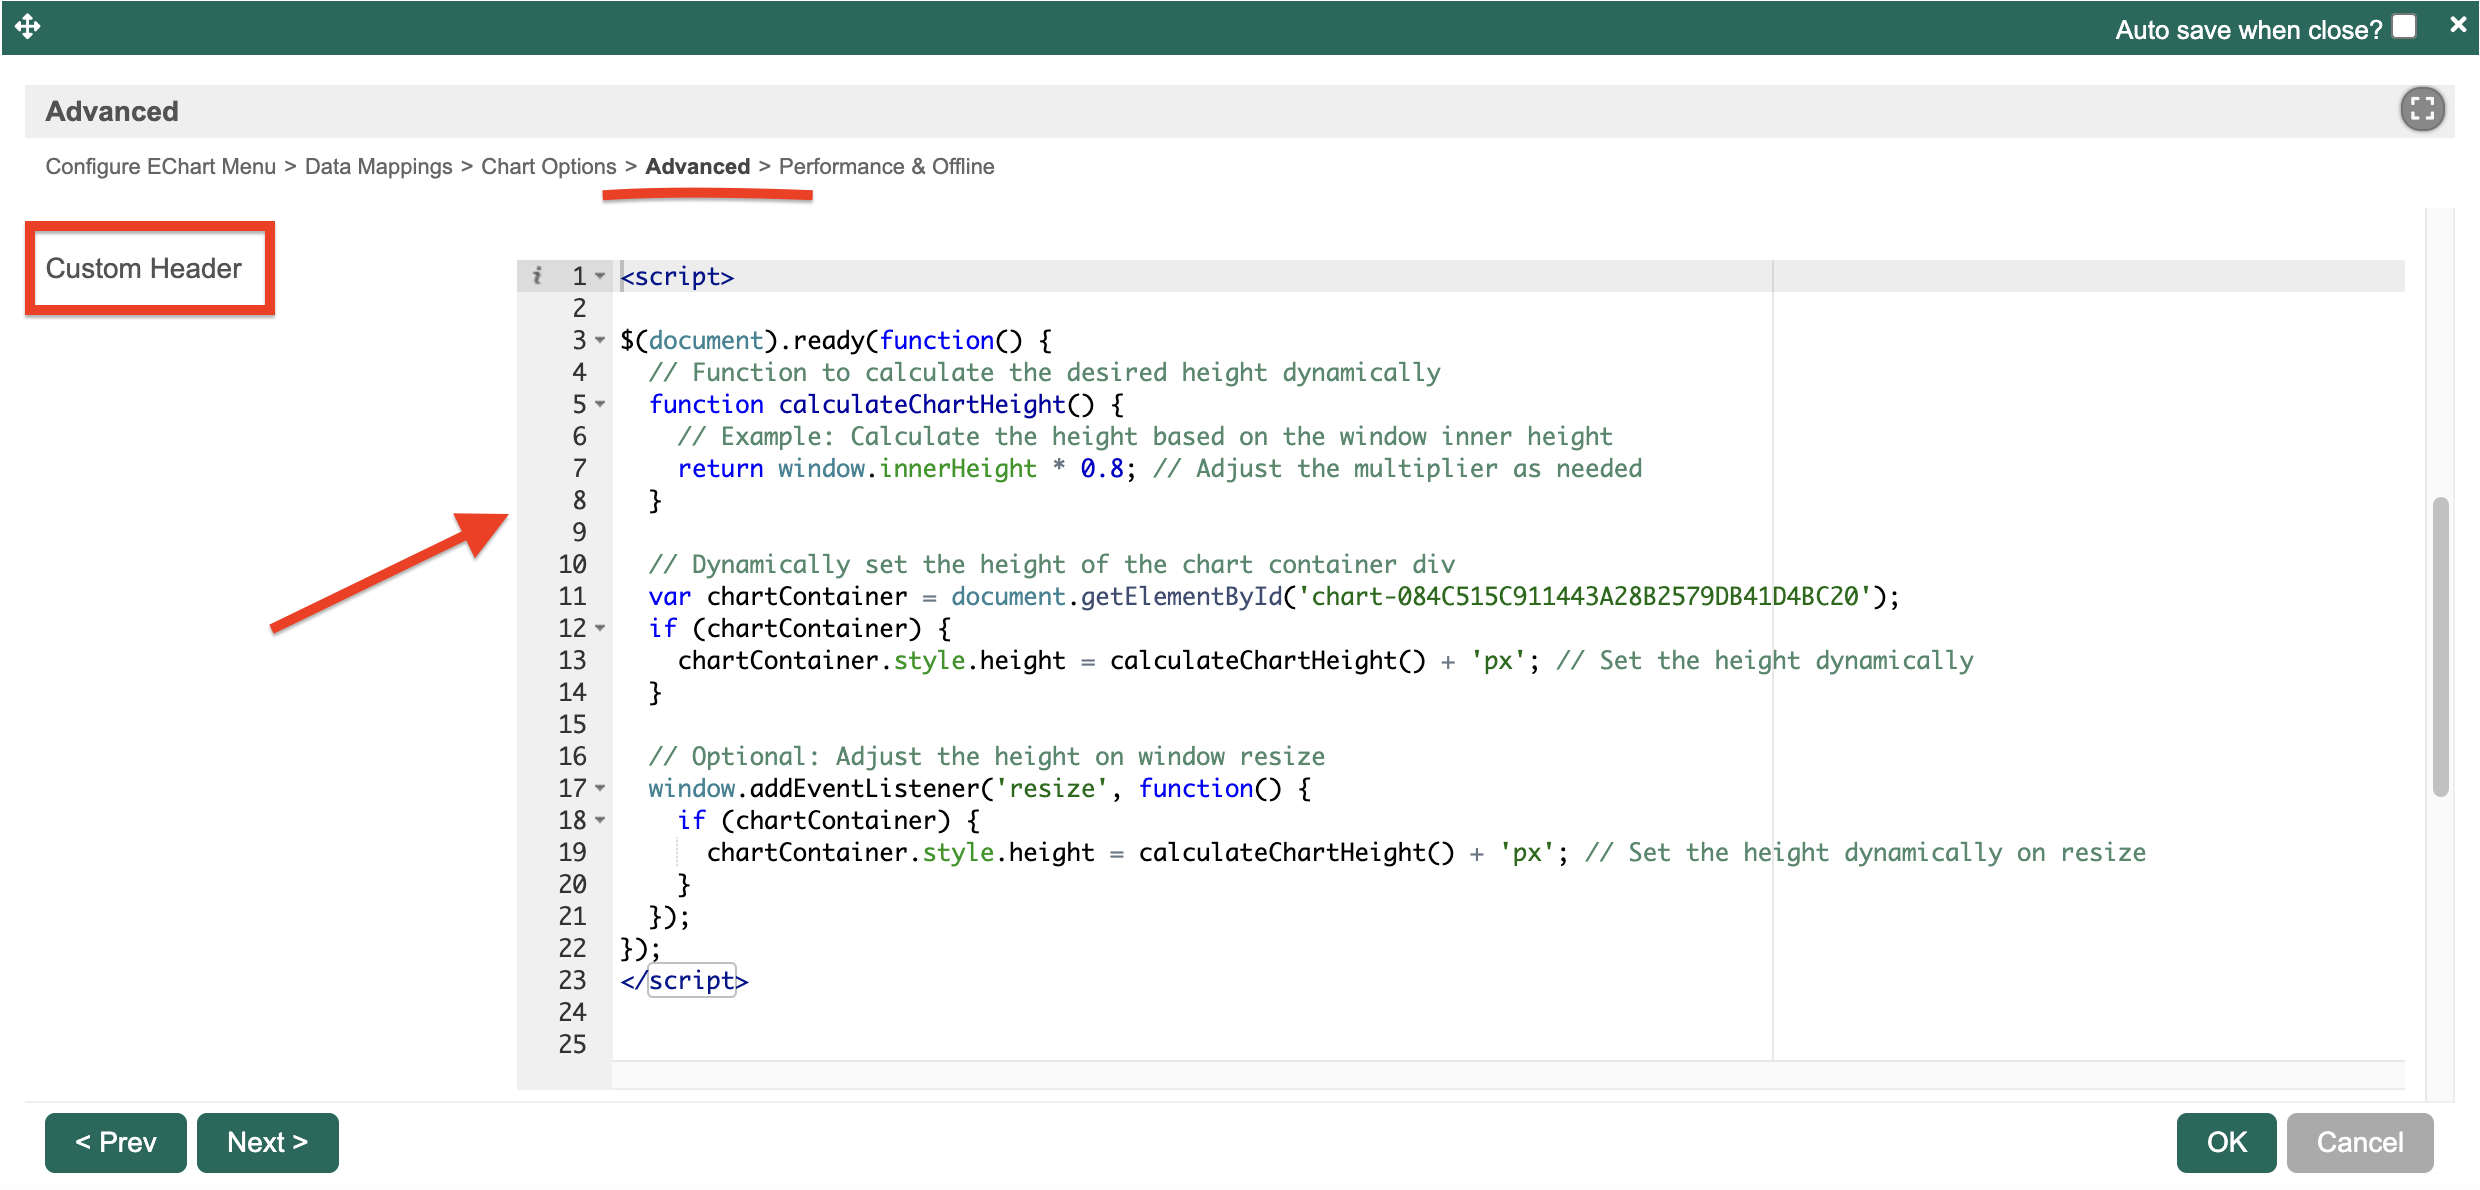Close the dialog with the X icon
This screenshot has width=2480, height=1190.
(2458, 25)
